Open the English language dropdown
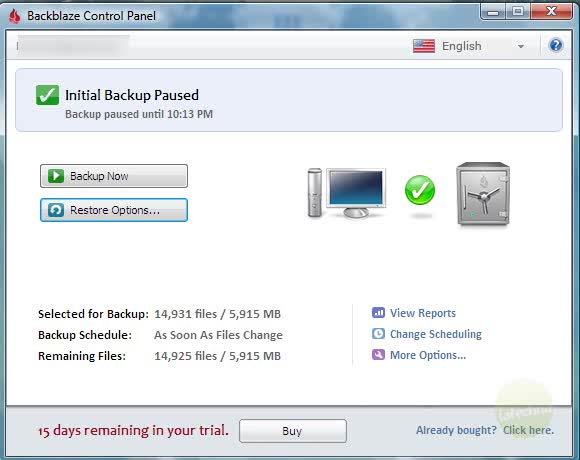580x460 pixels. (x=469, y=46)
